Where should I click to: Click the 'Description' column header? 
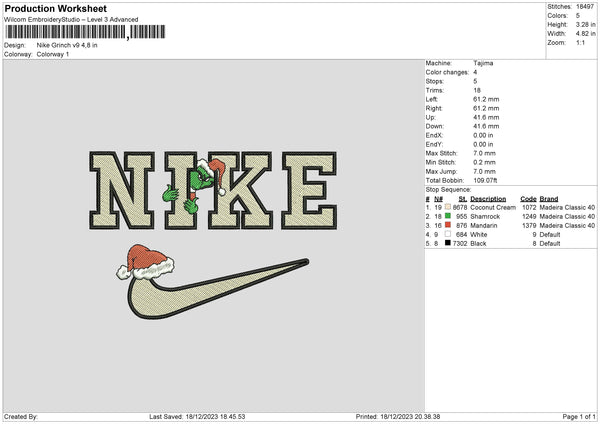click(488, 199)
